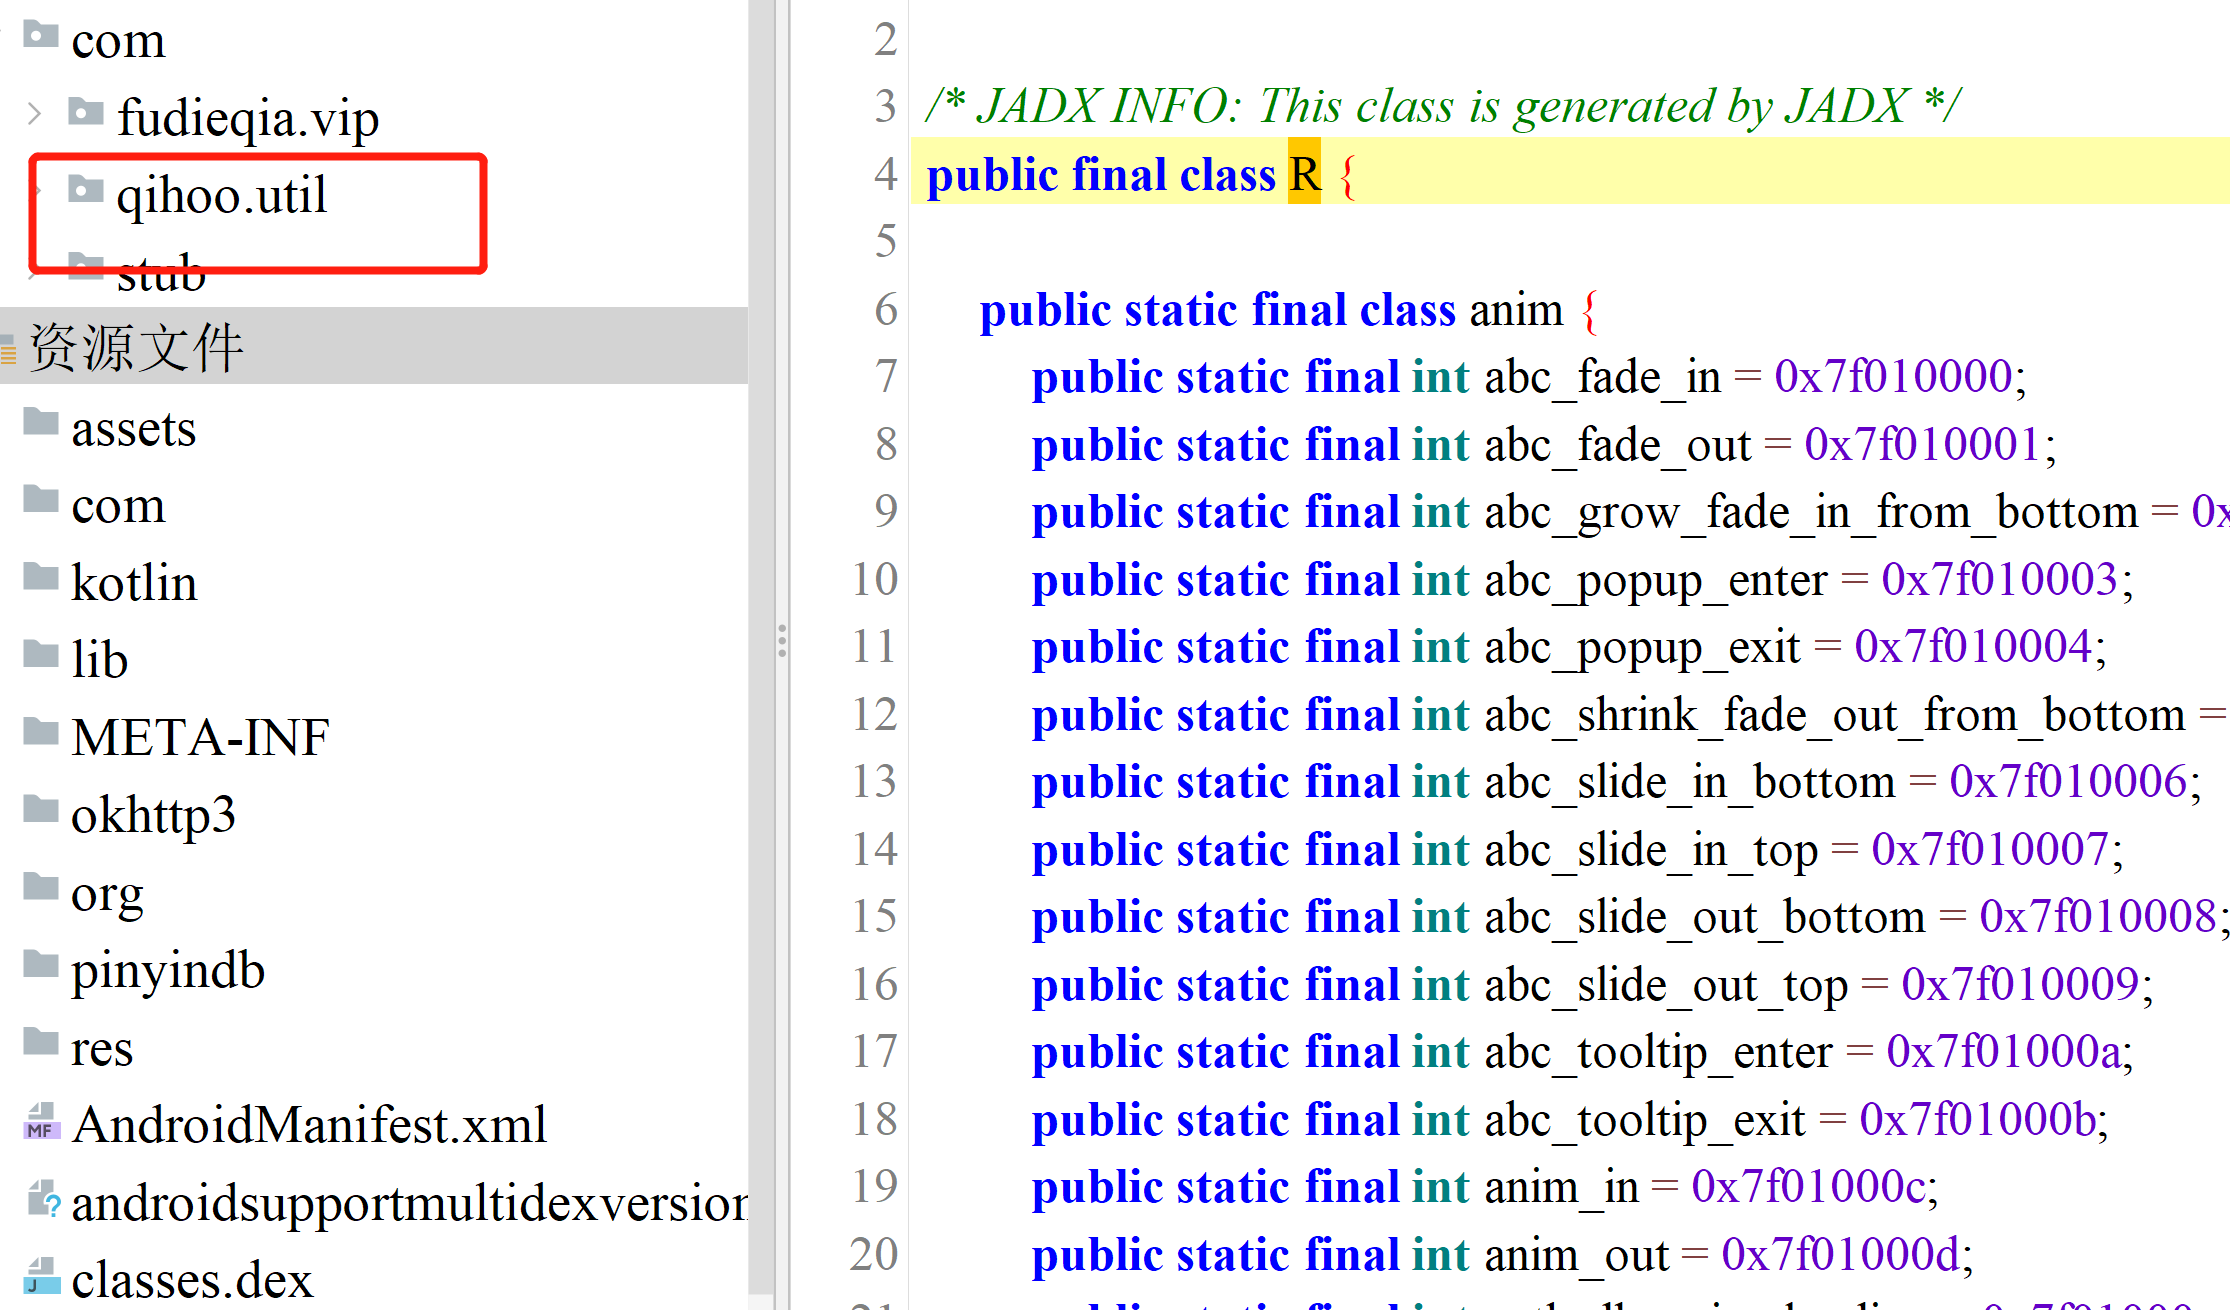Select the 资源文件 resources node

click(x=136, y=348)
